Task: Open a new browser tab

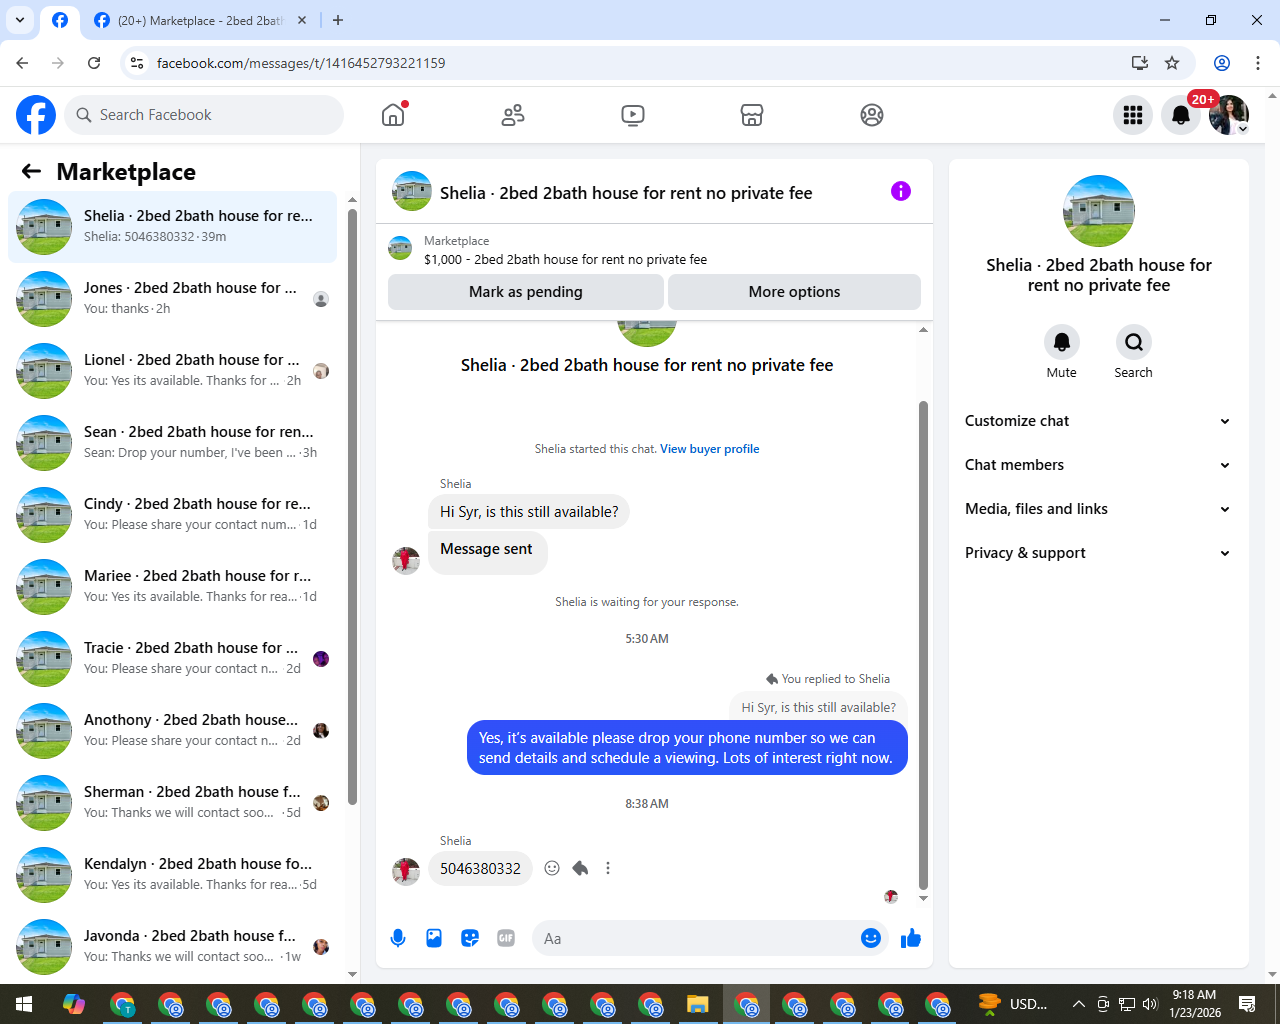Action: (x=338, y=20)
